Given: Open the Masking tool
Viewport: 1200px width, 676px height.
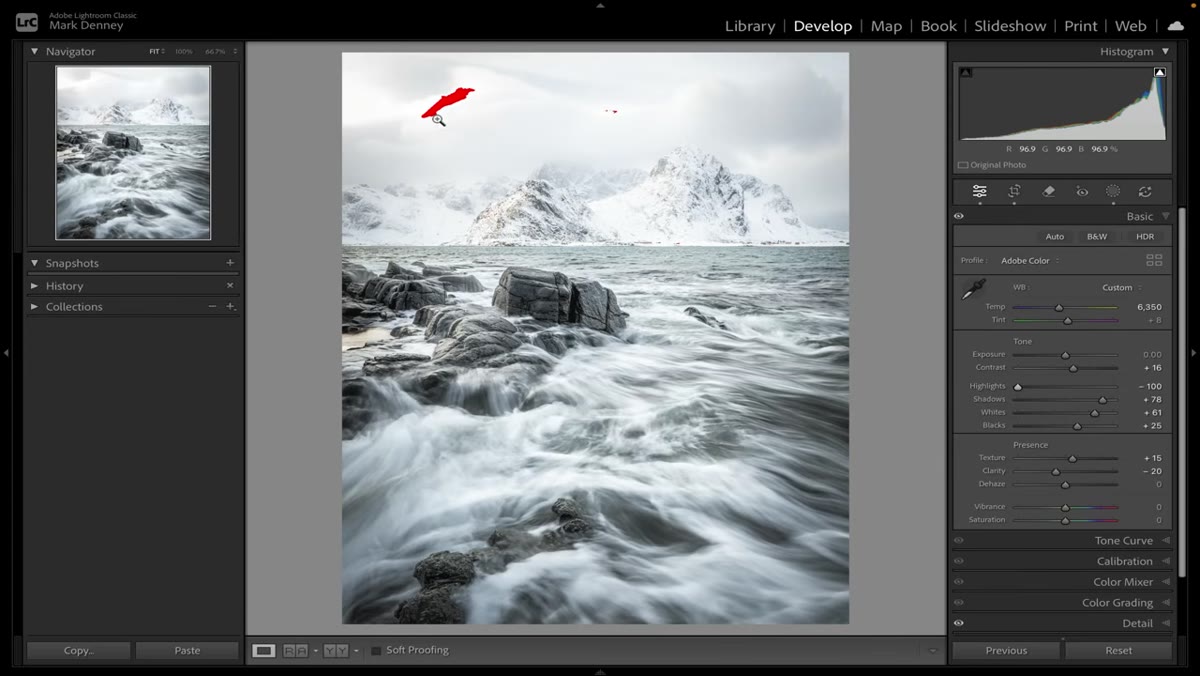Looking at the screenshot, I should pyautogui.click(x=1113, y=191).
